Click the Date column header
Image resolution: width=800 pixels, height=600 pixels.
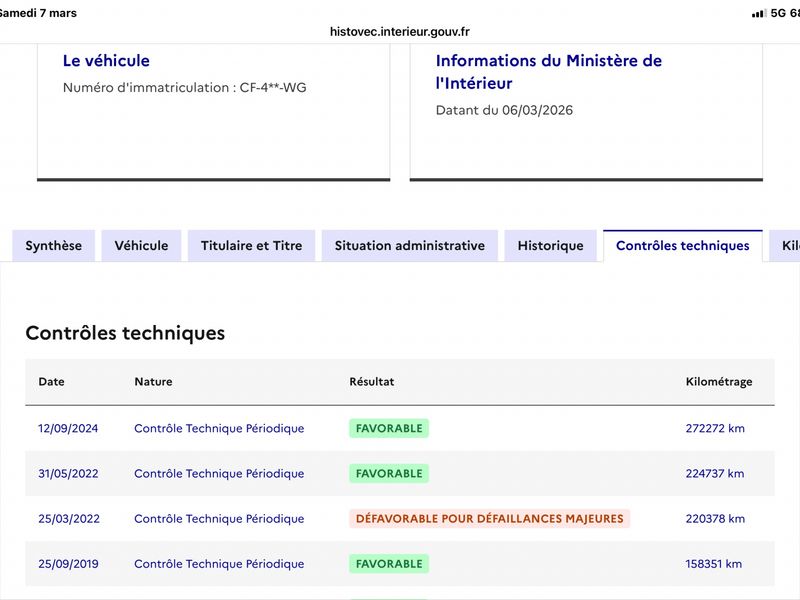tap(51, 382)
